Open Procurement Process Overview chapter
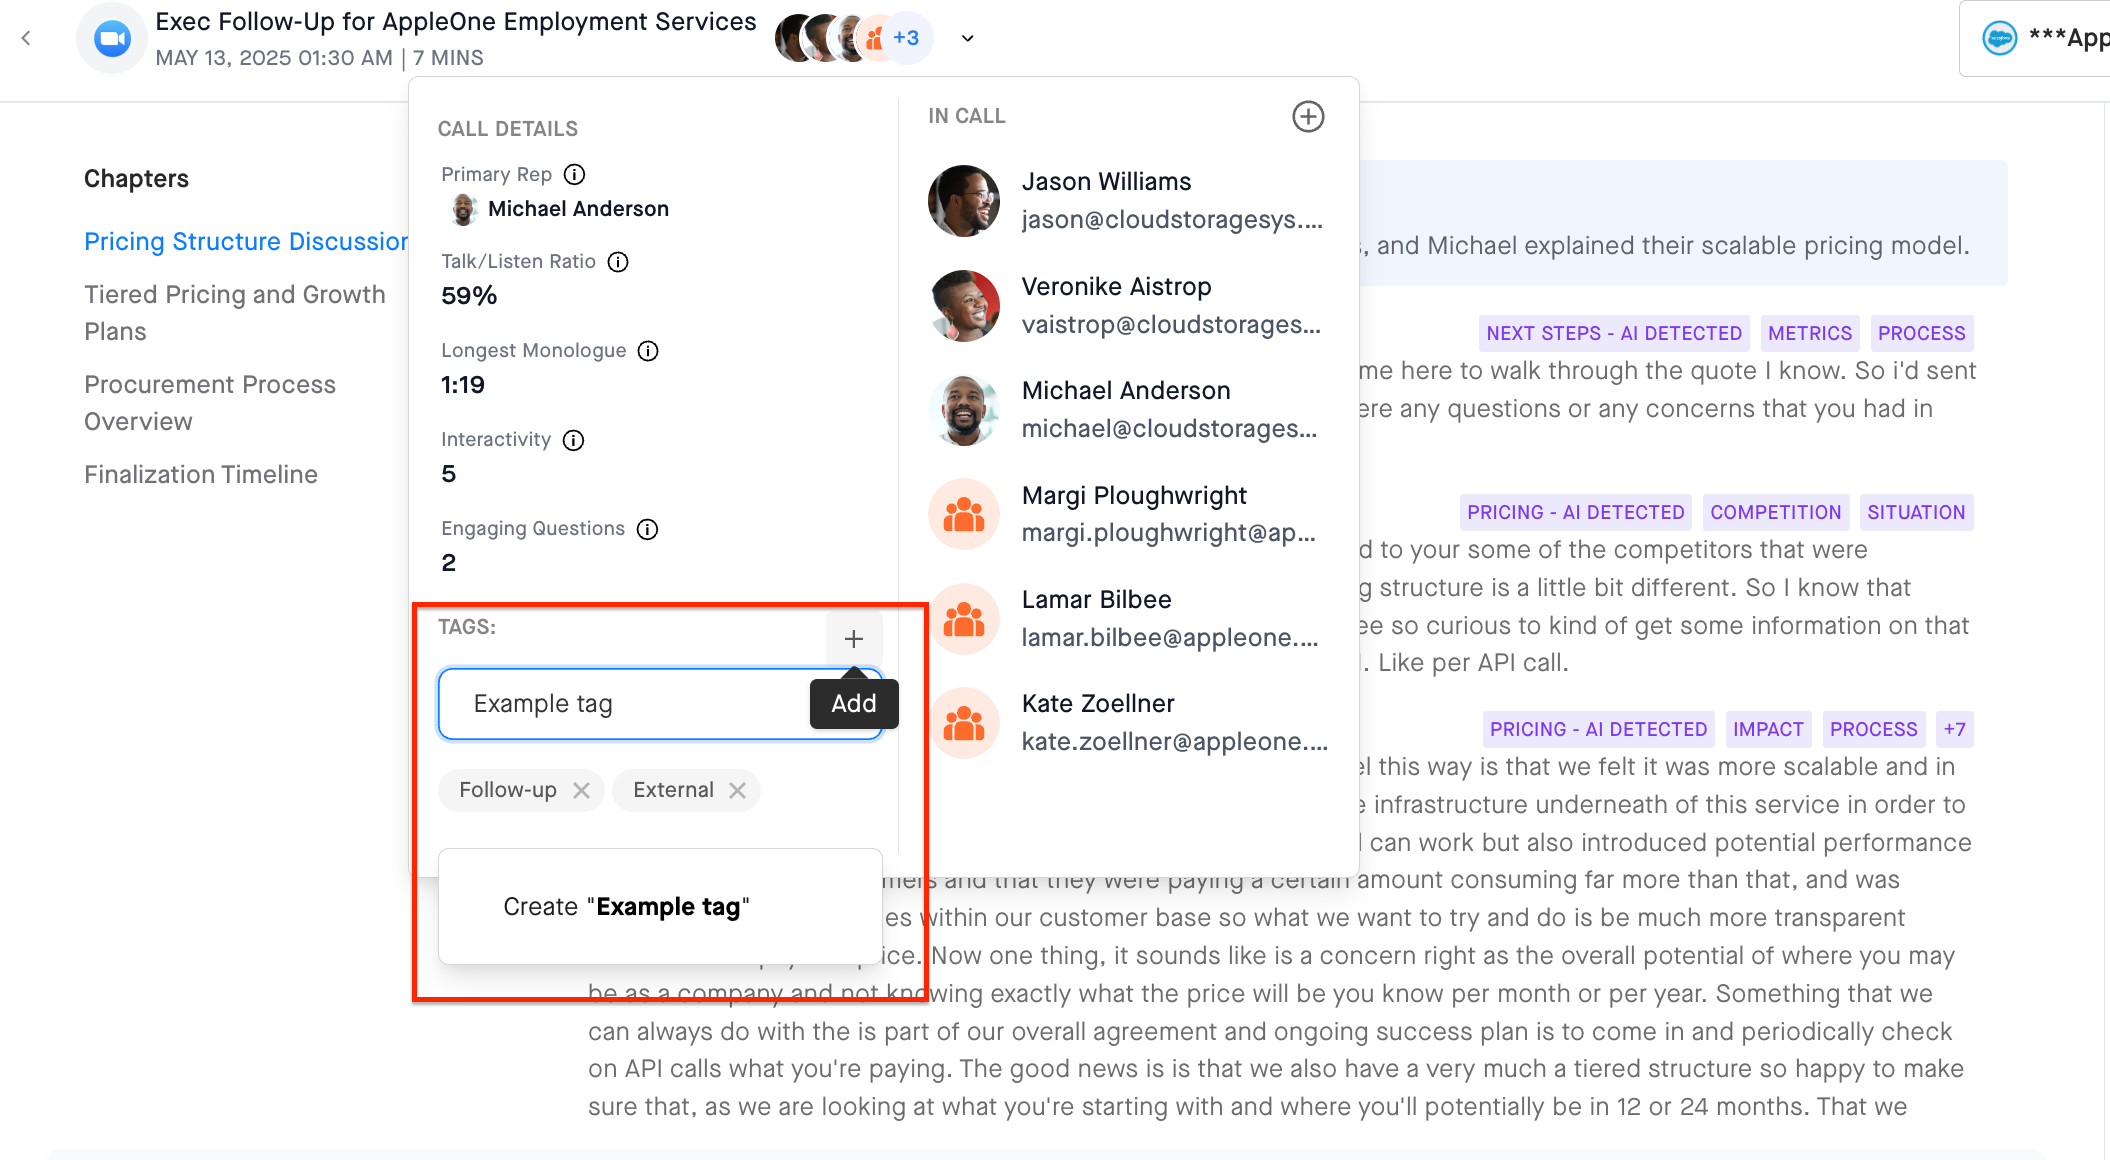This screenshot has height=1160, width=2110. click(210, 403)
